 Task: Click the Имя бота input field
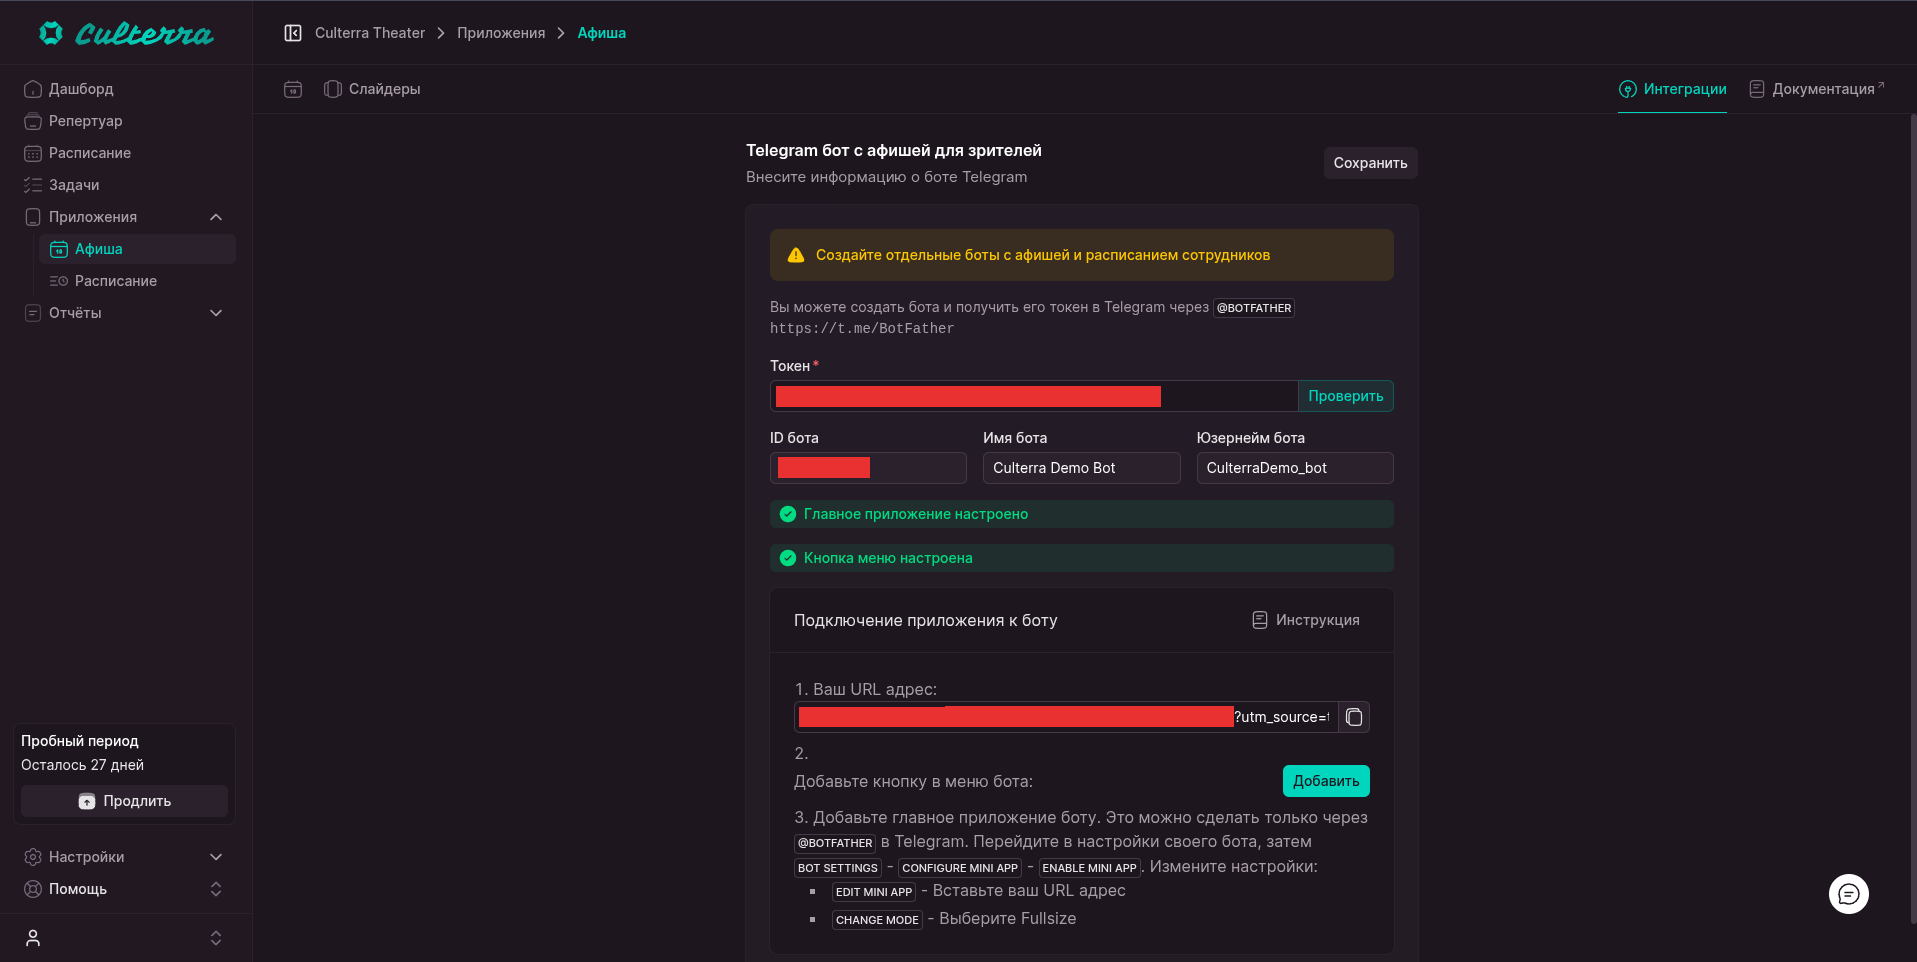[x=1080, y=468]
